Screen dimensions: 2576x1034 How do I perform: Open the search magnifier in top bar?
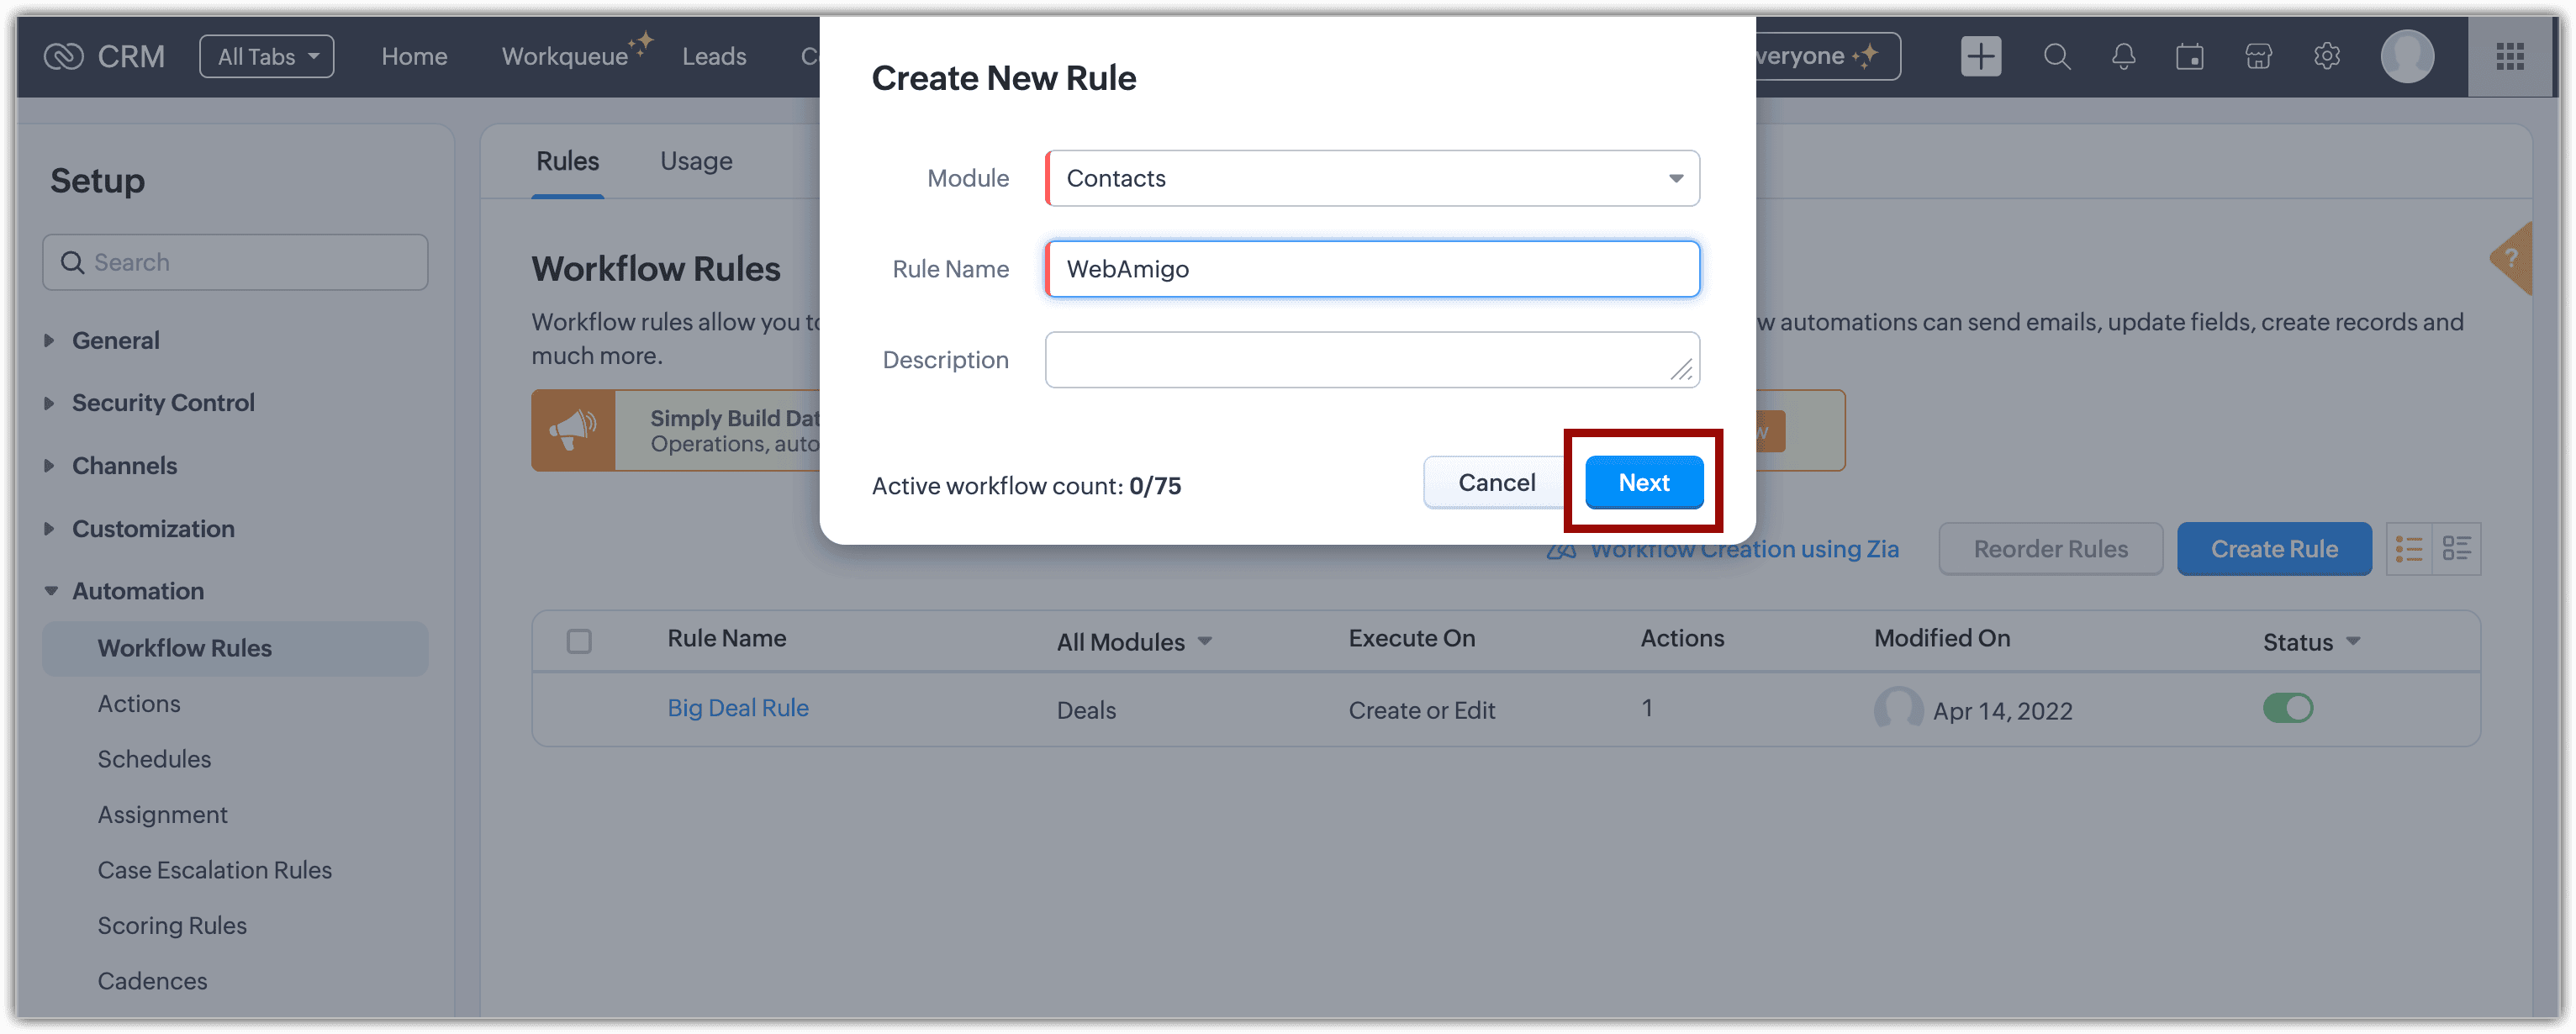pyautogui.click(x=2056, y=56)
